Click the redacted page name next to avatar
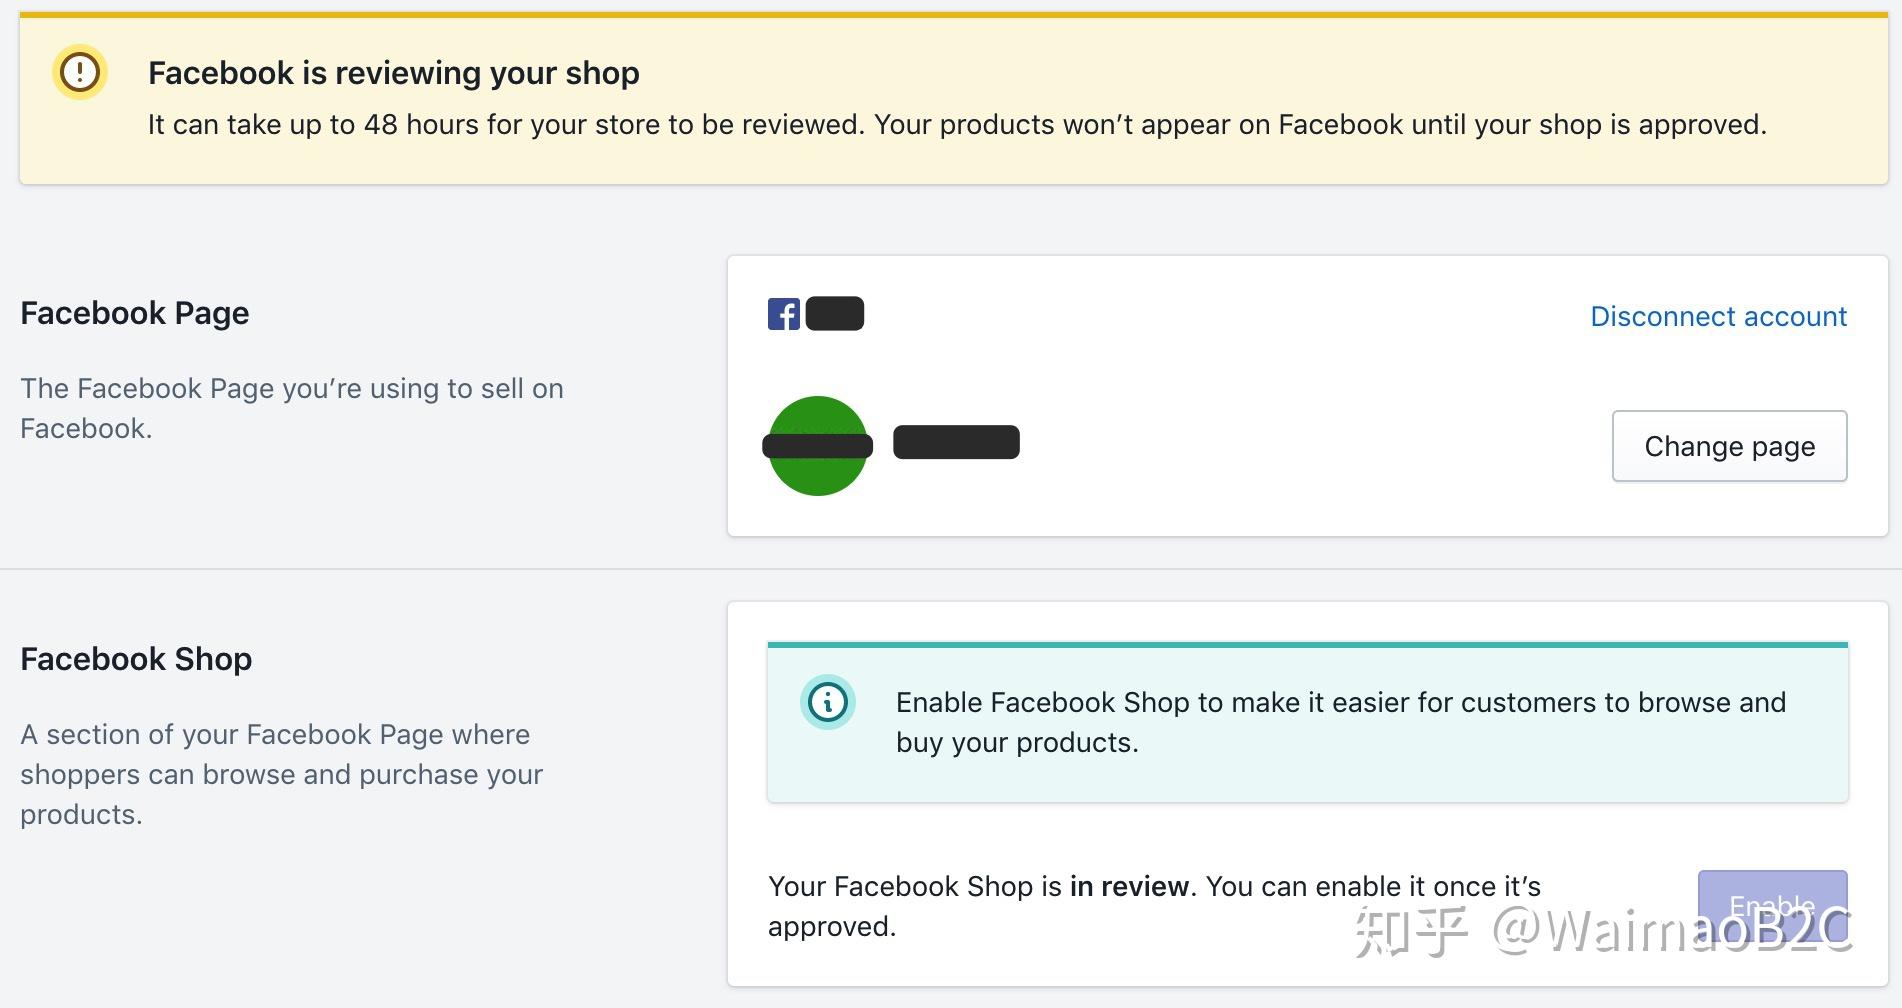Screen dimensions: 1902x1008 (956, 442)
